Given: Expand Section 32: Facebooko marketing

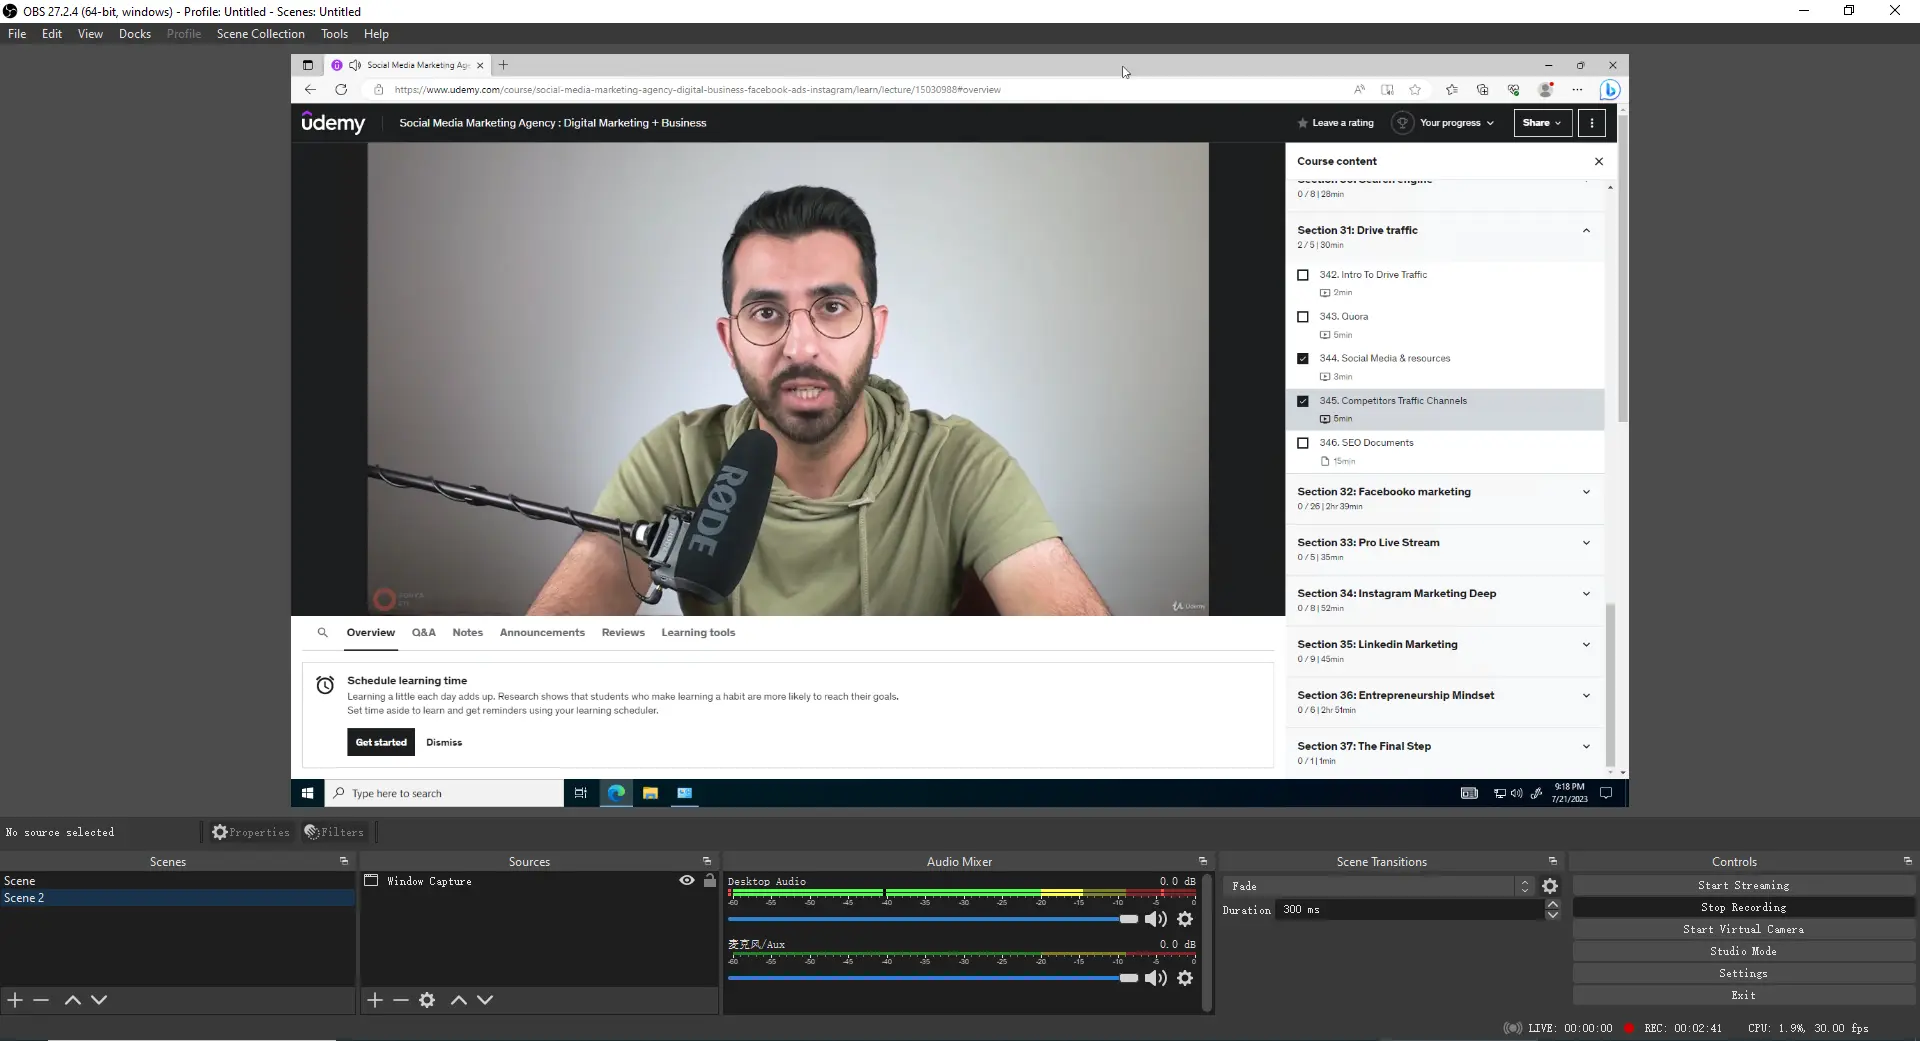Looking at the screenshot, I should 1586,492.
